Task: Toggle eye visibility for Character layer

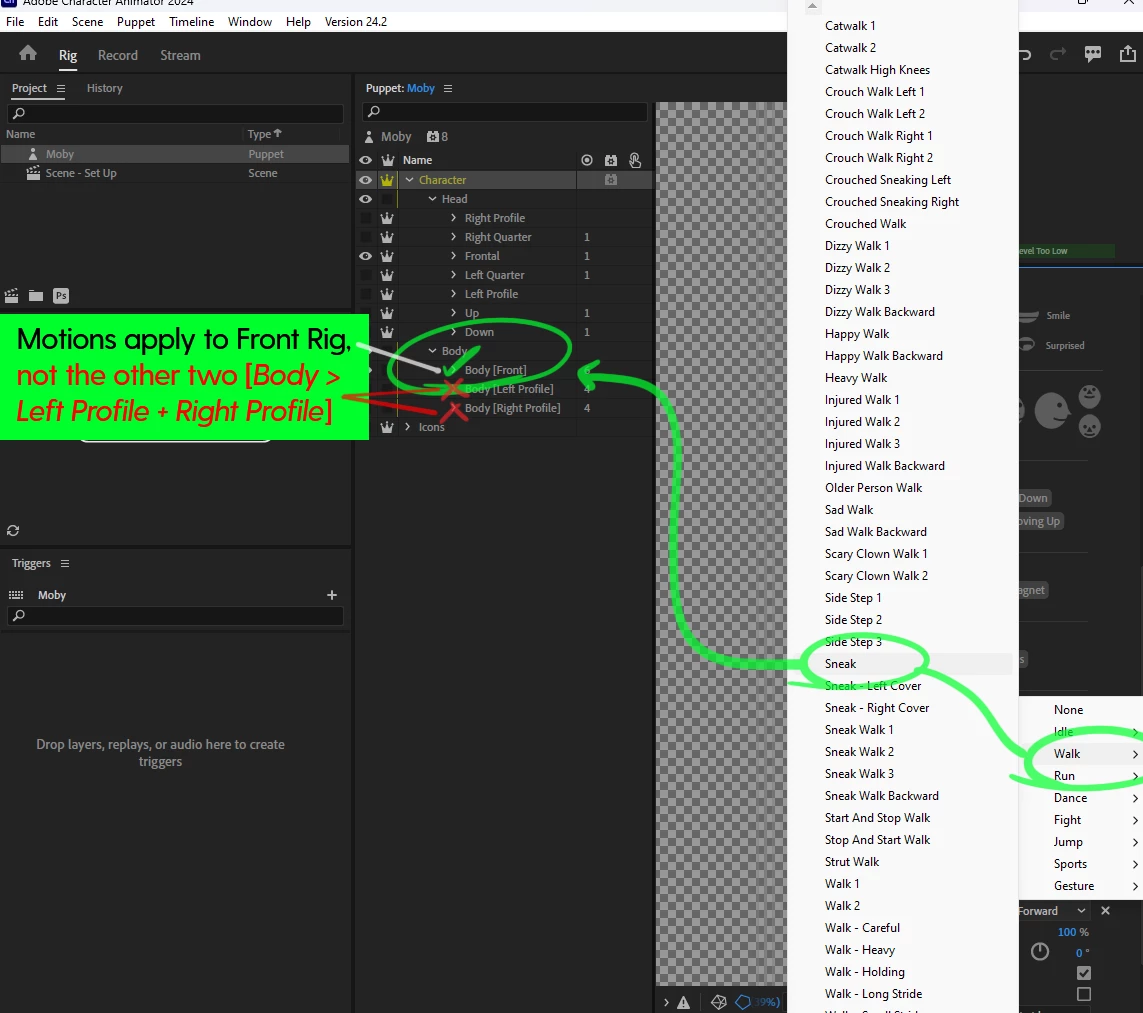Action: [x=366, y=179]
